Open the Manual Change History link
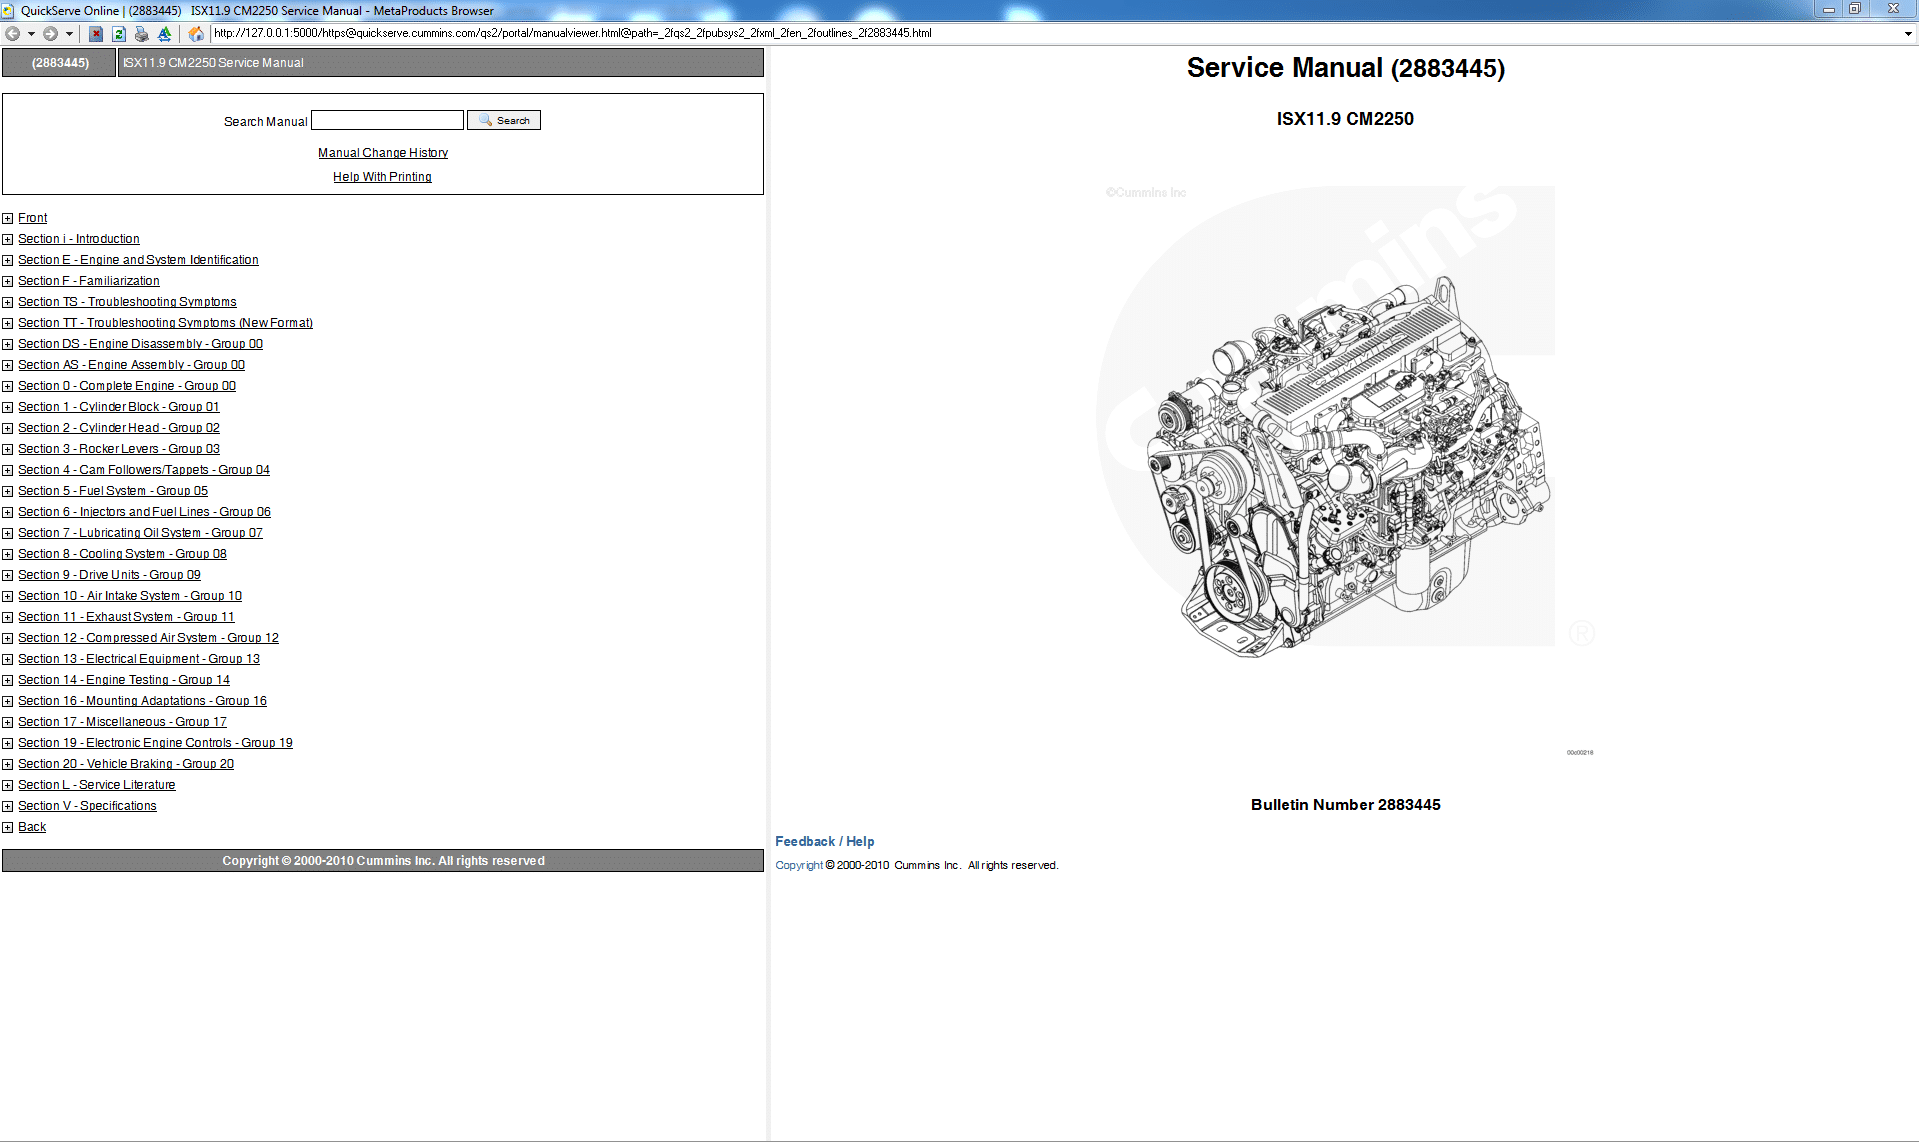 click(382, 152)
